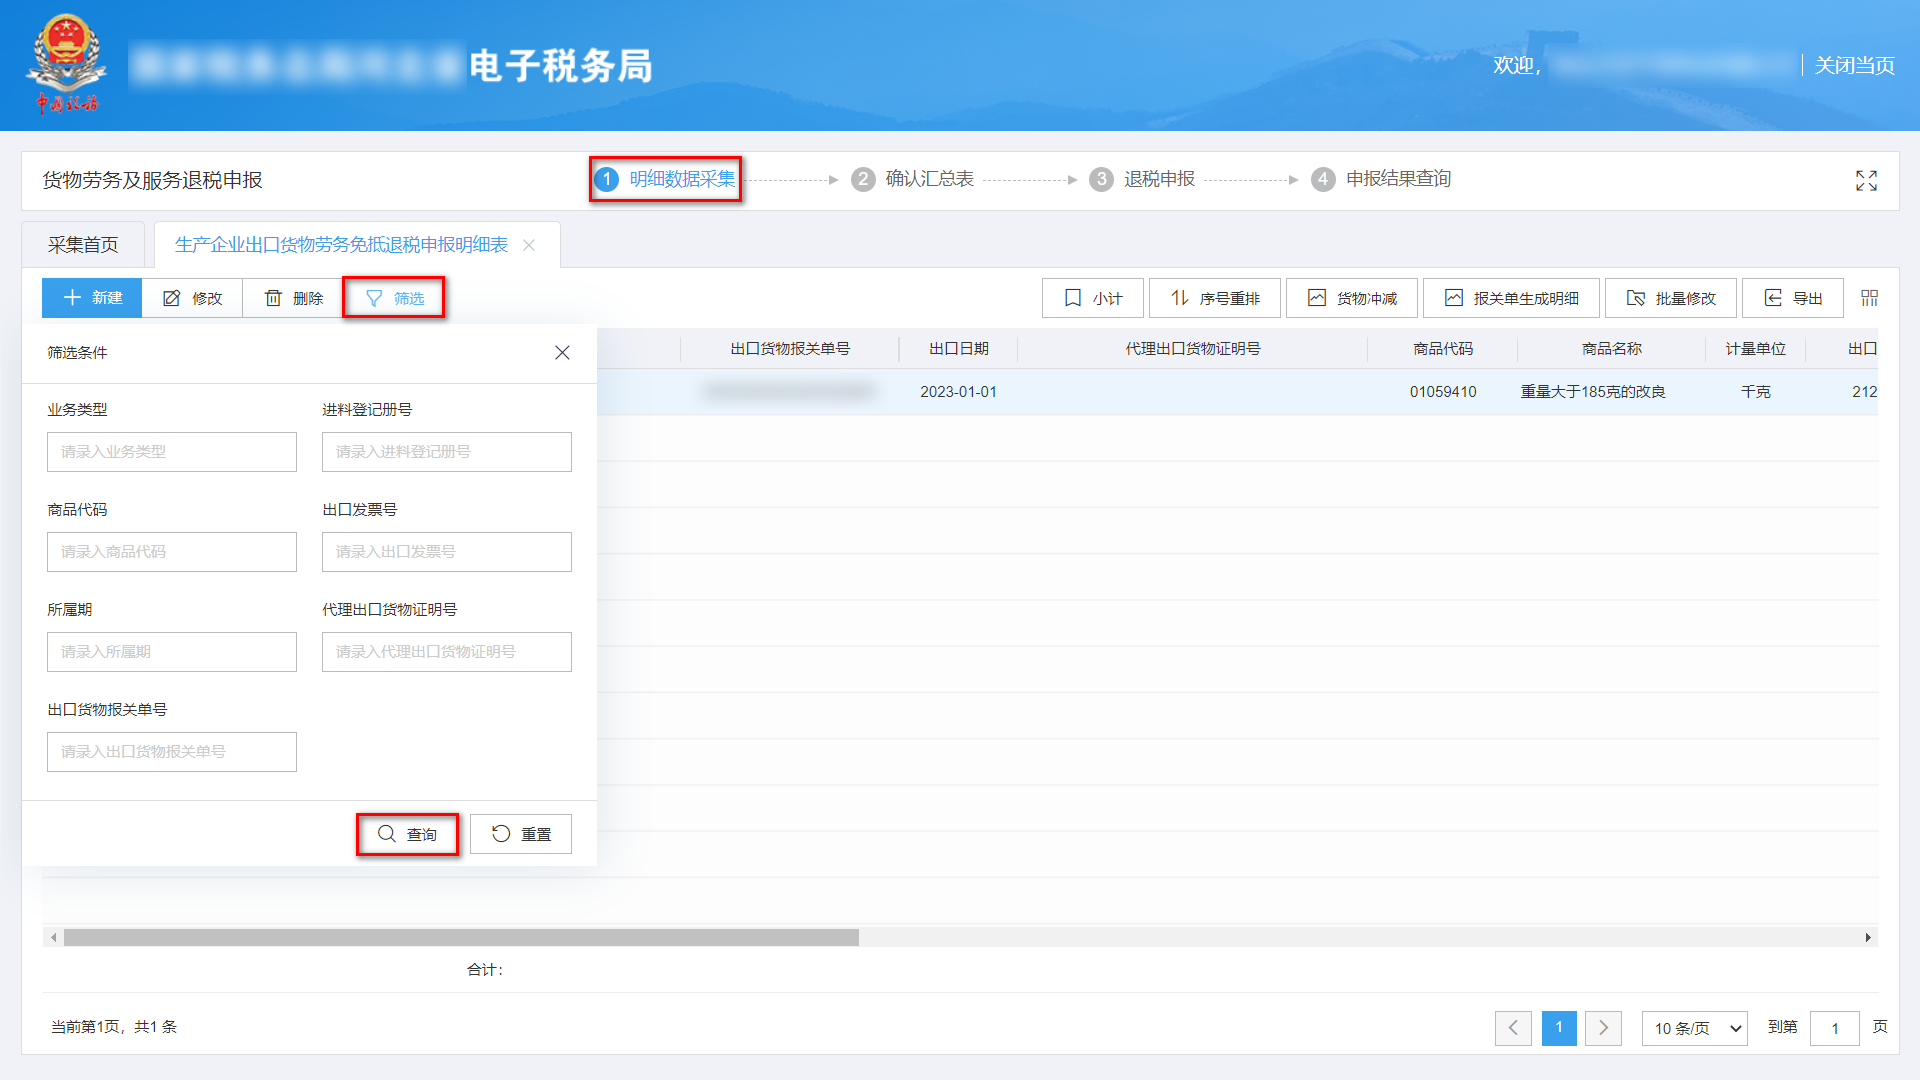Open the column settings grid icon
1920x1080 pixels.
(x=1869, y=297)
